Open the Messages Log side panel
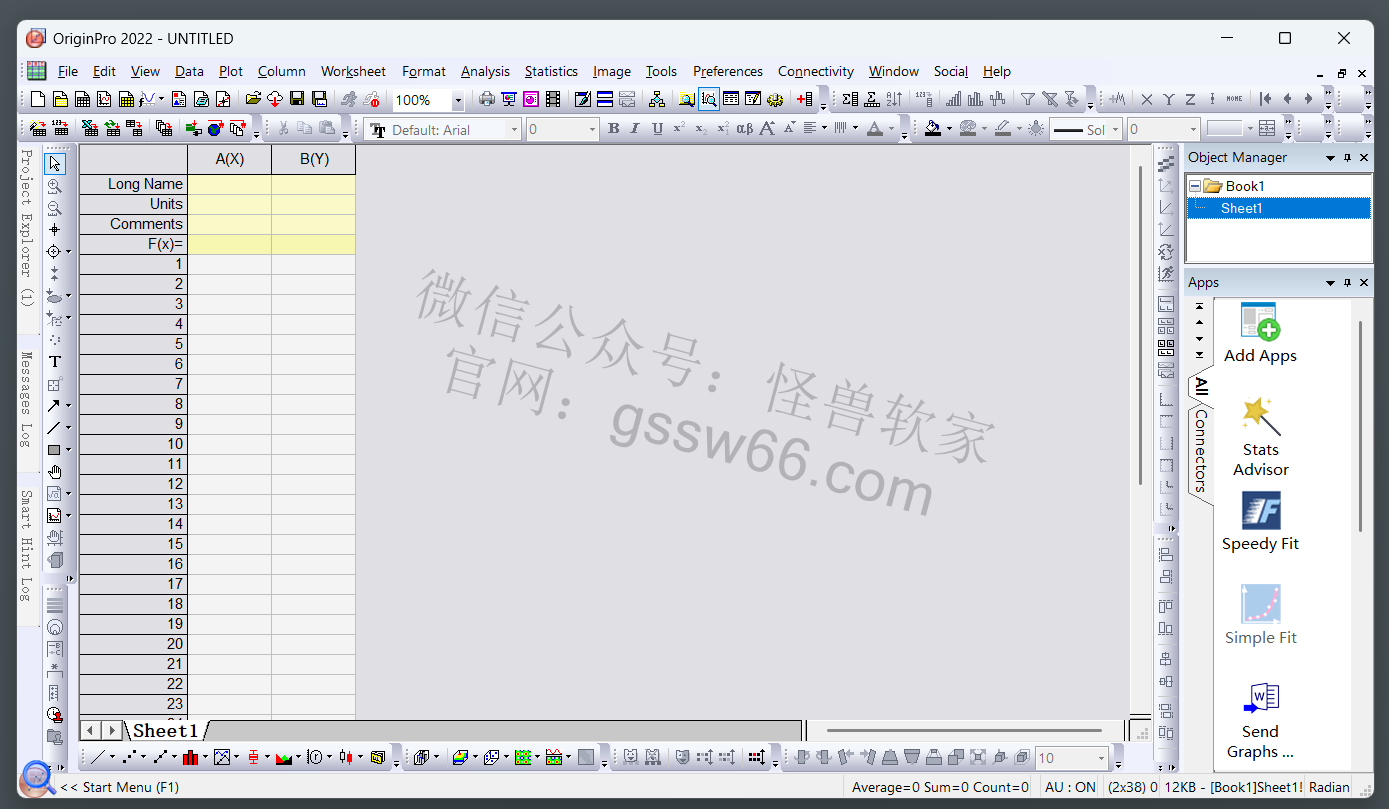Viewport: 1389px width, 809px height. click(x=28, y=400)
